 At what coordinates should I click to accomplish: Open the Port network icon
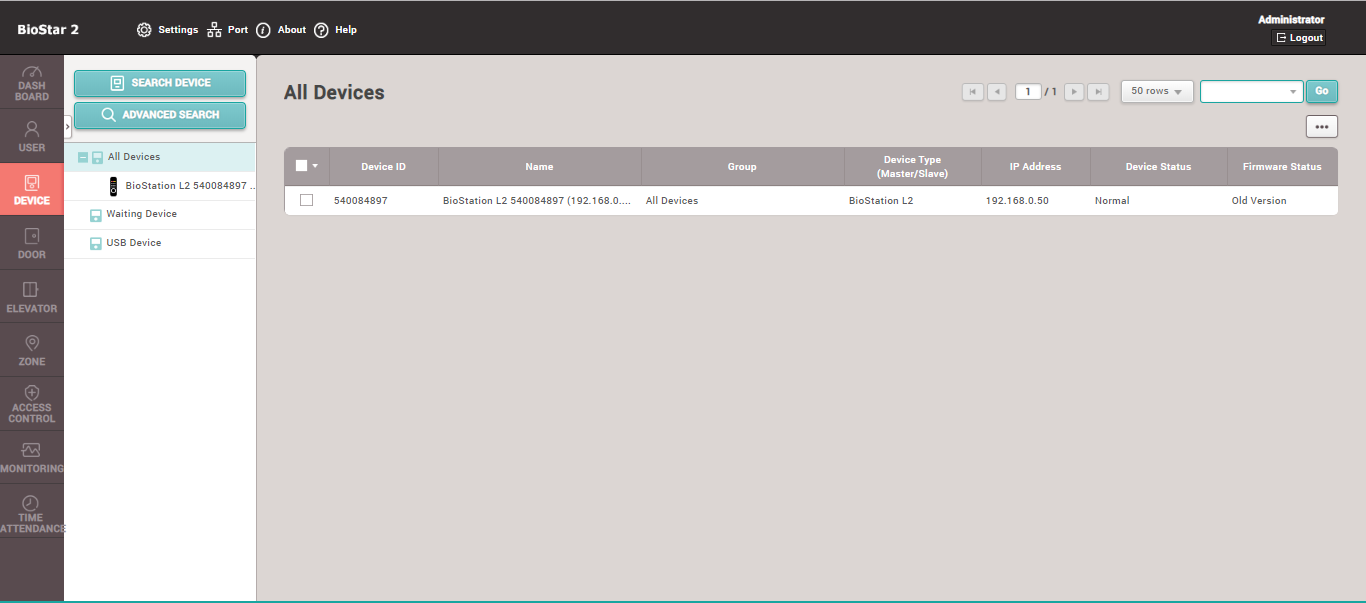[214, 30]
